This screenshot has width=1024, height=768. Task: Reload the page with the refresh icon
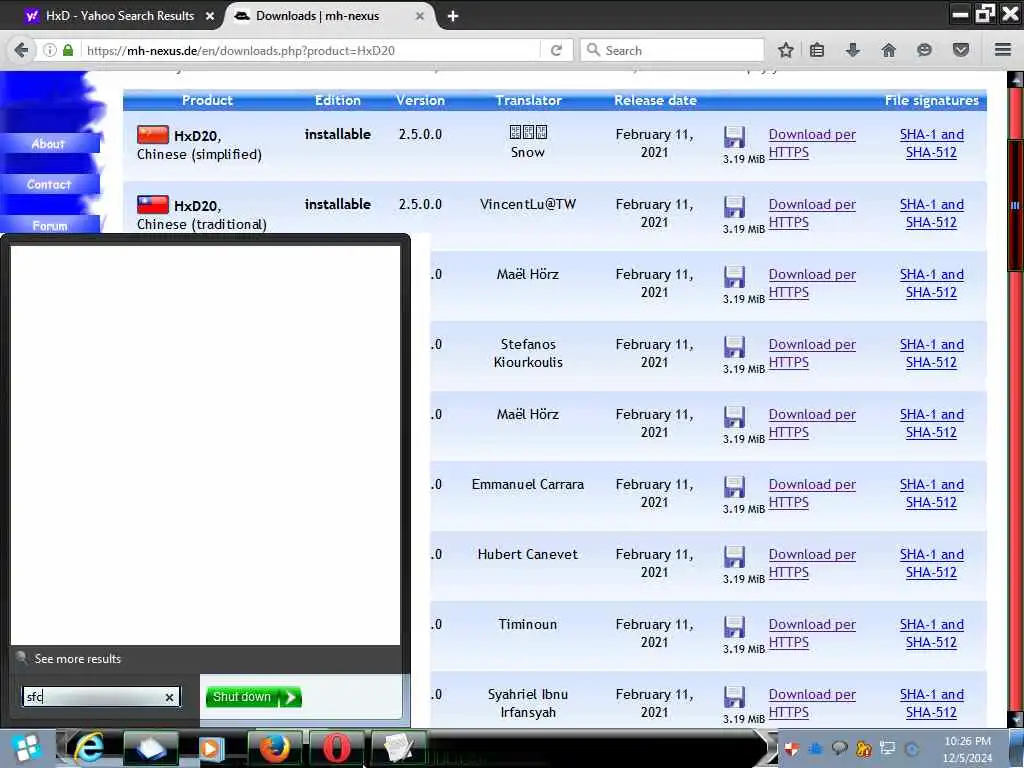click(x=556, y=50)
